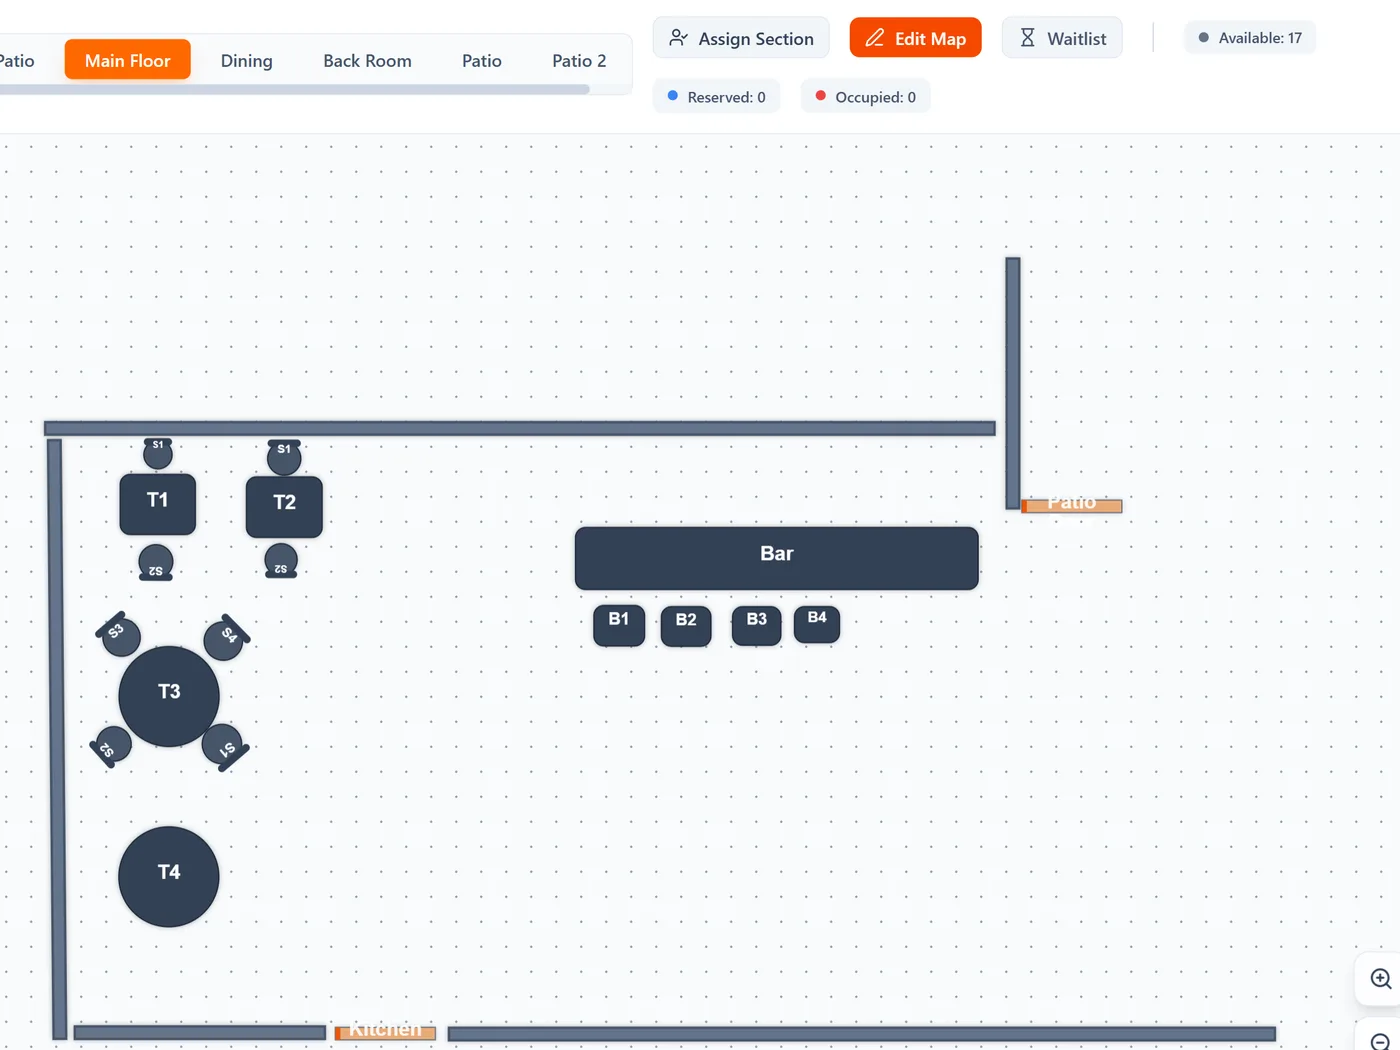
Task: Select seat S2 below table T1
Action: (156, 563)
